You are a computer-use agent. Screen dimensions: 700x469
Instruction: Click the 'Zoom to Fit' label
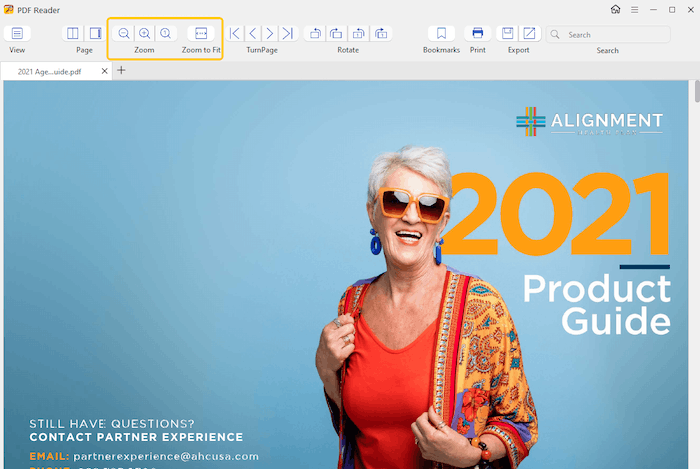[201, 50]
